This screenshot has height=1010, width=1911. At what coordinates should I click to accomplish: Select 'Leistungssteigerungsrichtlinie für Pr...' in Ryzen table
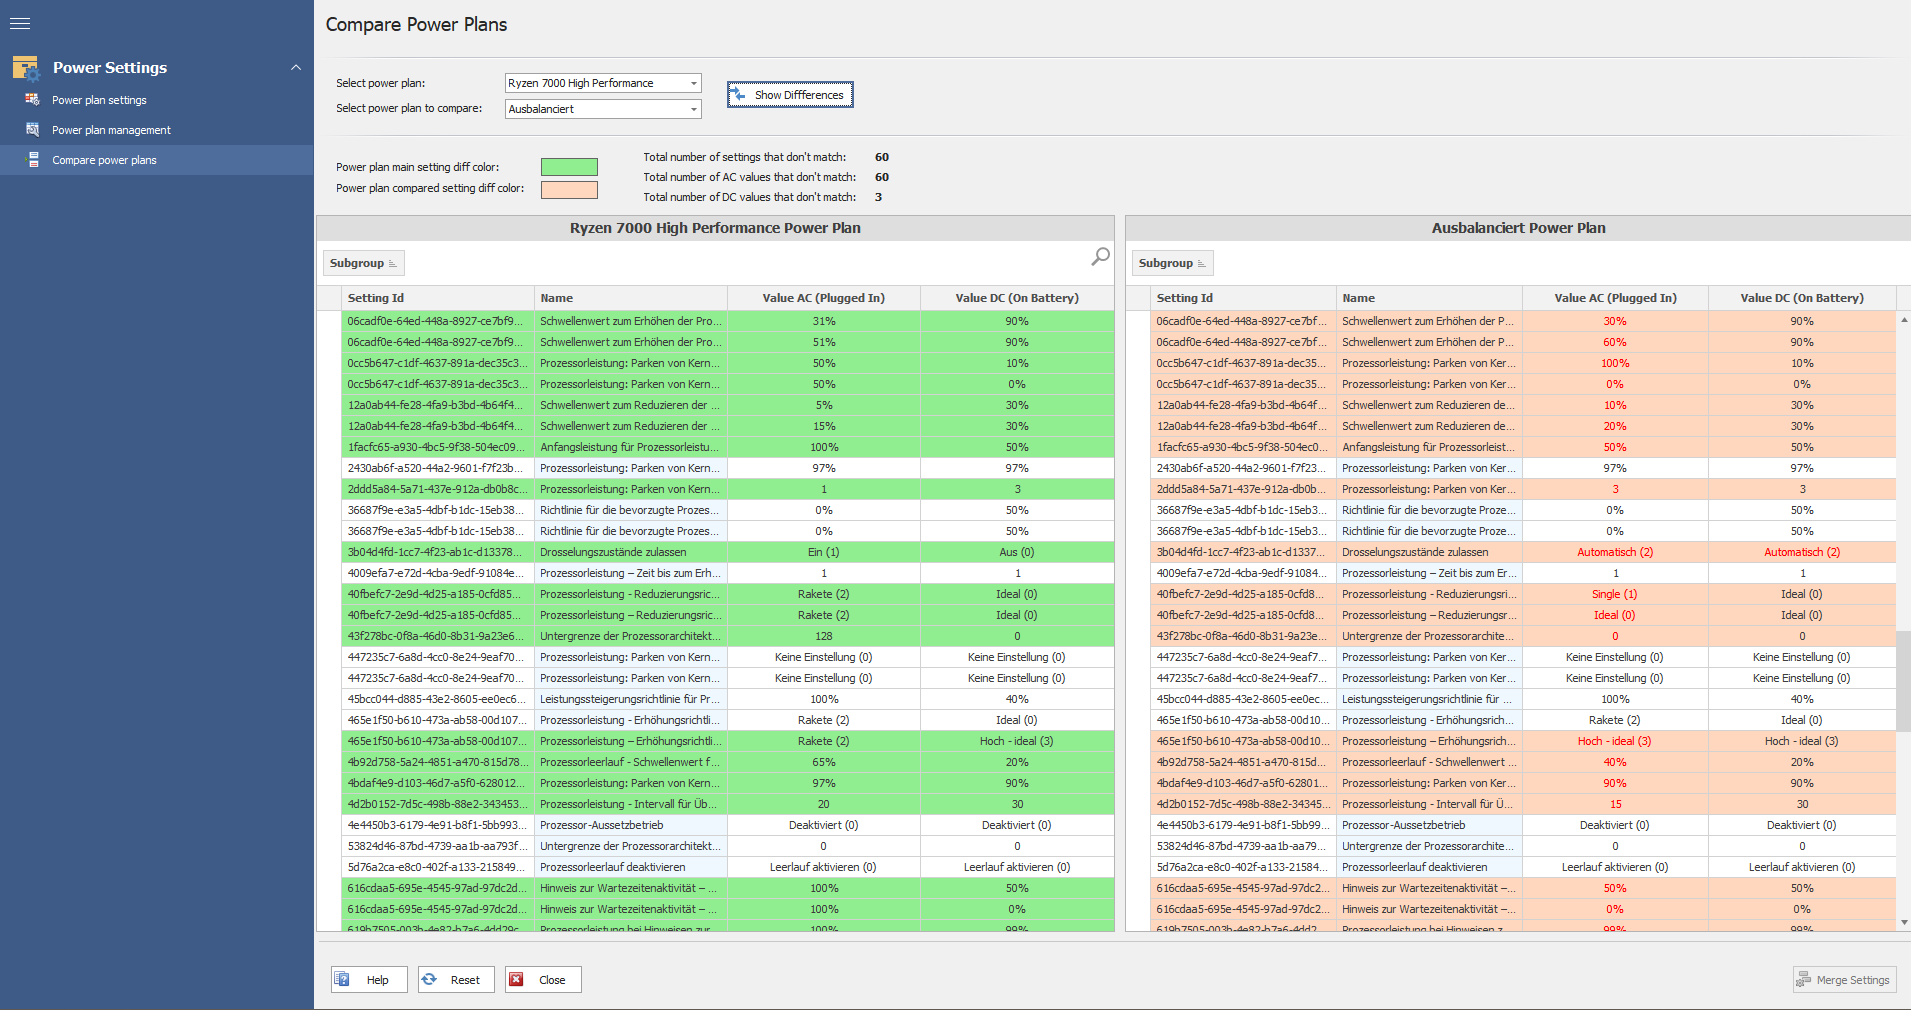(631, 699)
